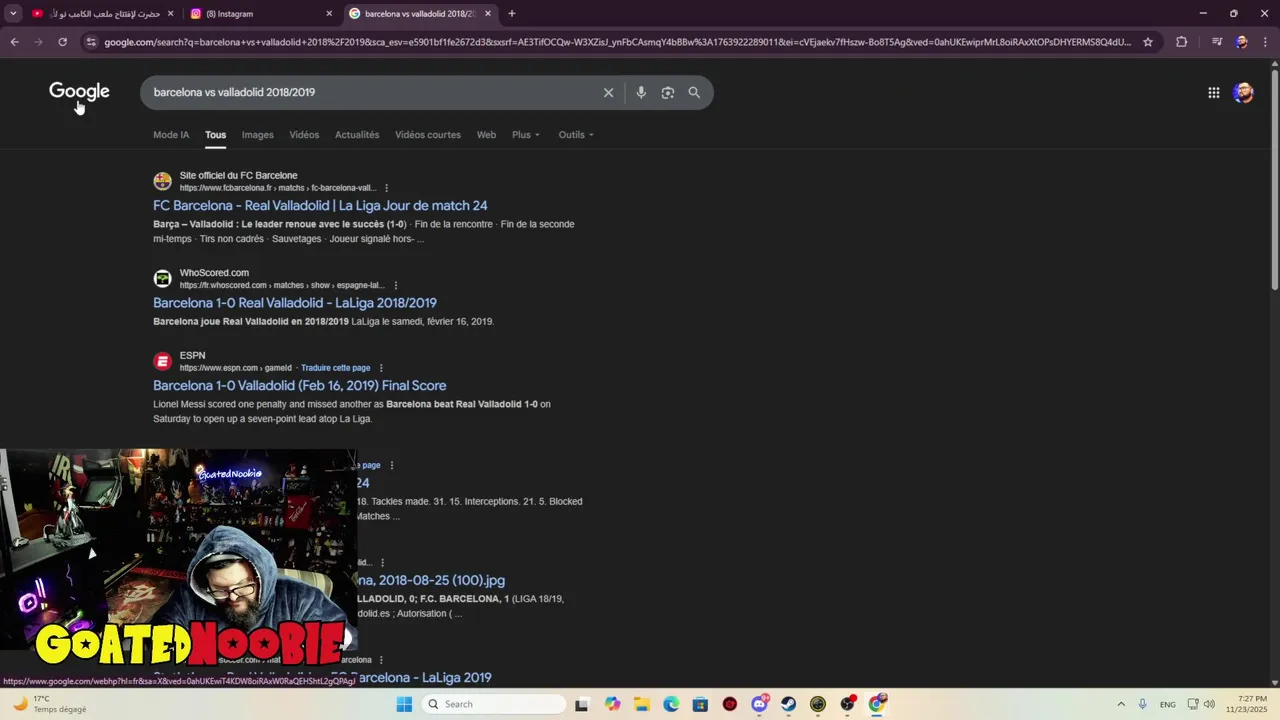The image size is (1280, 720).
Task: Show Images results
Action: [257, 135]
